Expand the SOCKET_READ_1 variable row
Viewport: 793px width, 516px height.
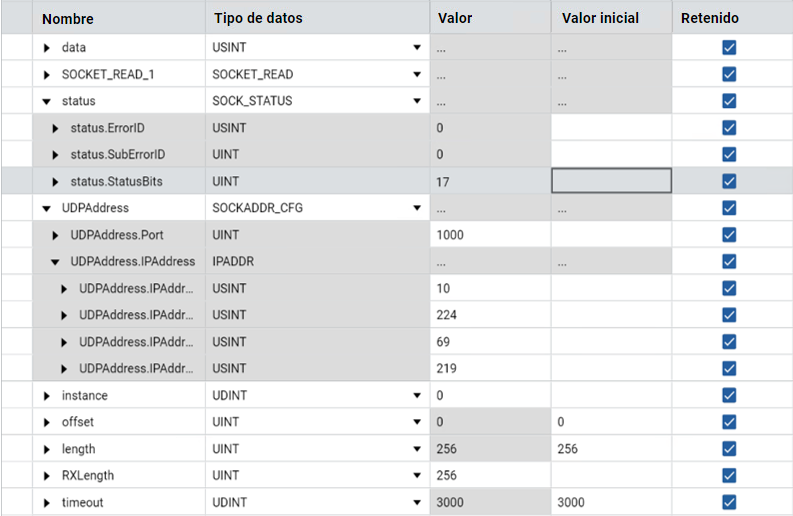(47, 74)
